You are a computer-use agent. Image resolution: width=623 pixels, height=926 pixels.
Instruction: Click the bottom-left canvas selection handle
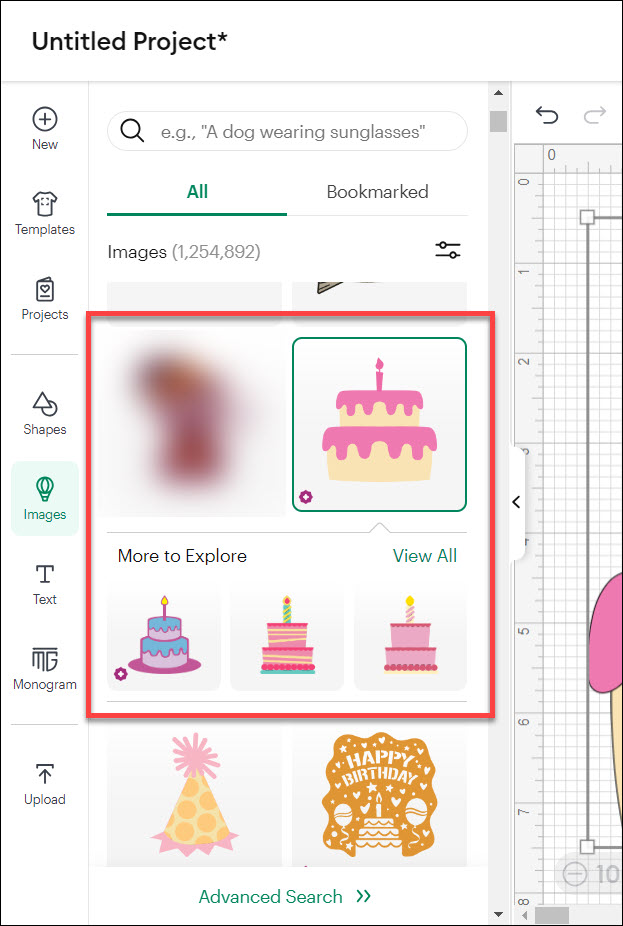pyautogui.click(x=587, y=847)
